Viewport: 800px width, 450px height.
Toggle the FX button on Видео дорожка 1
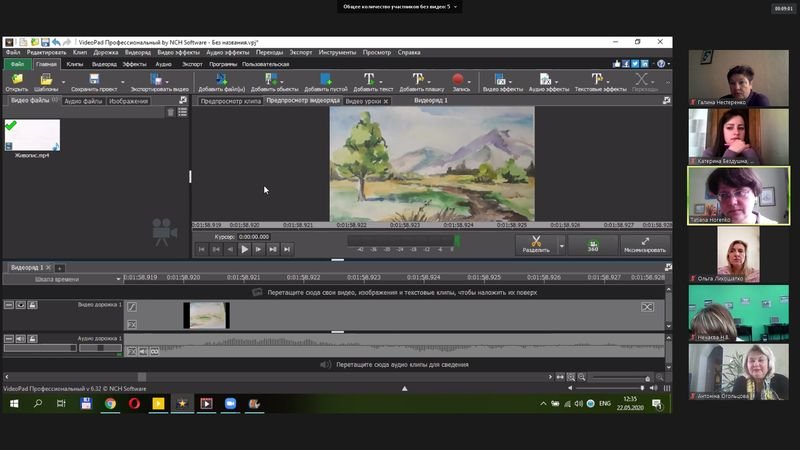tap(132, 324)
